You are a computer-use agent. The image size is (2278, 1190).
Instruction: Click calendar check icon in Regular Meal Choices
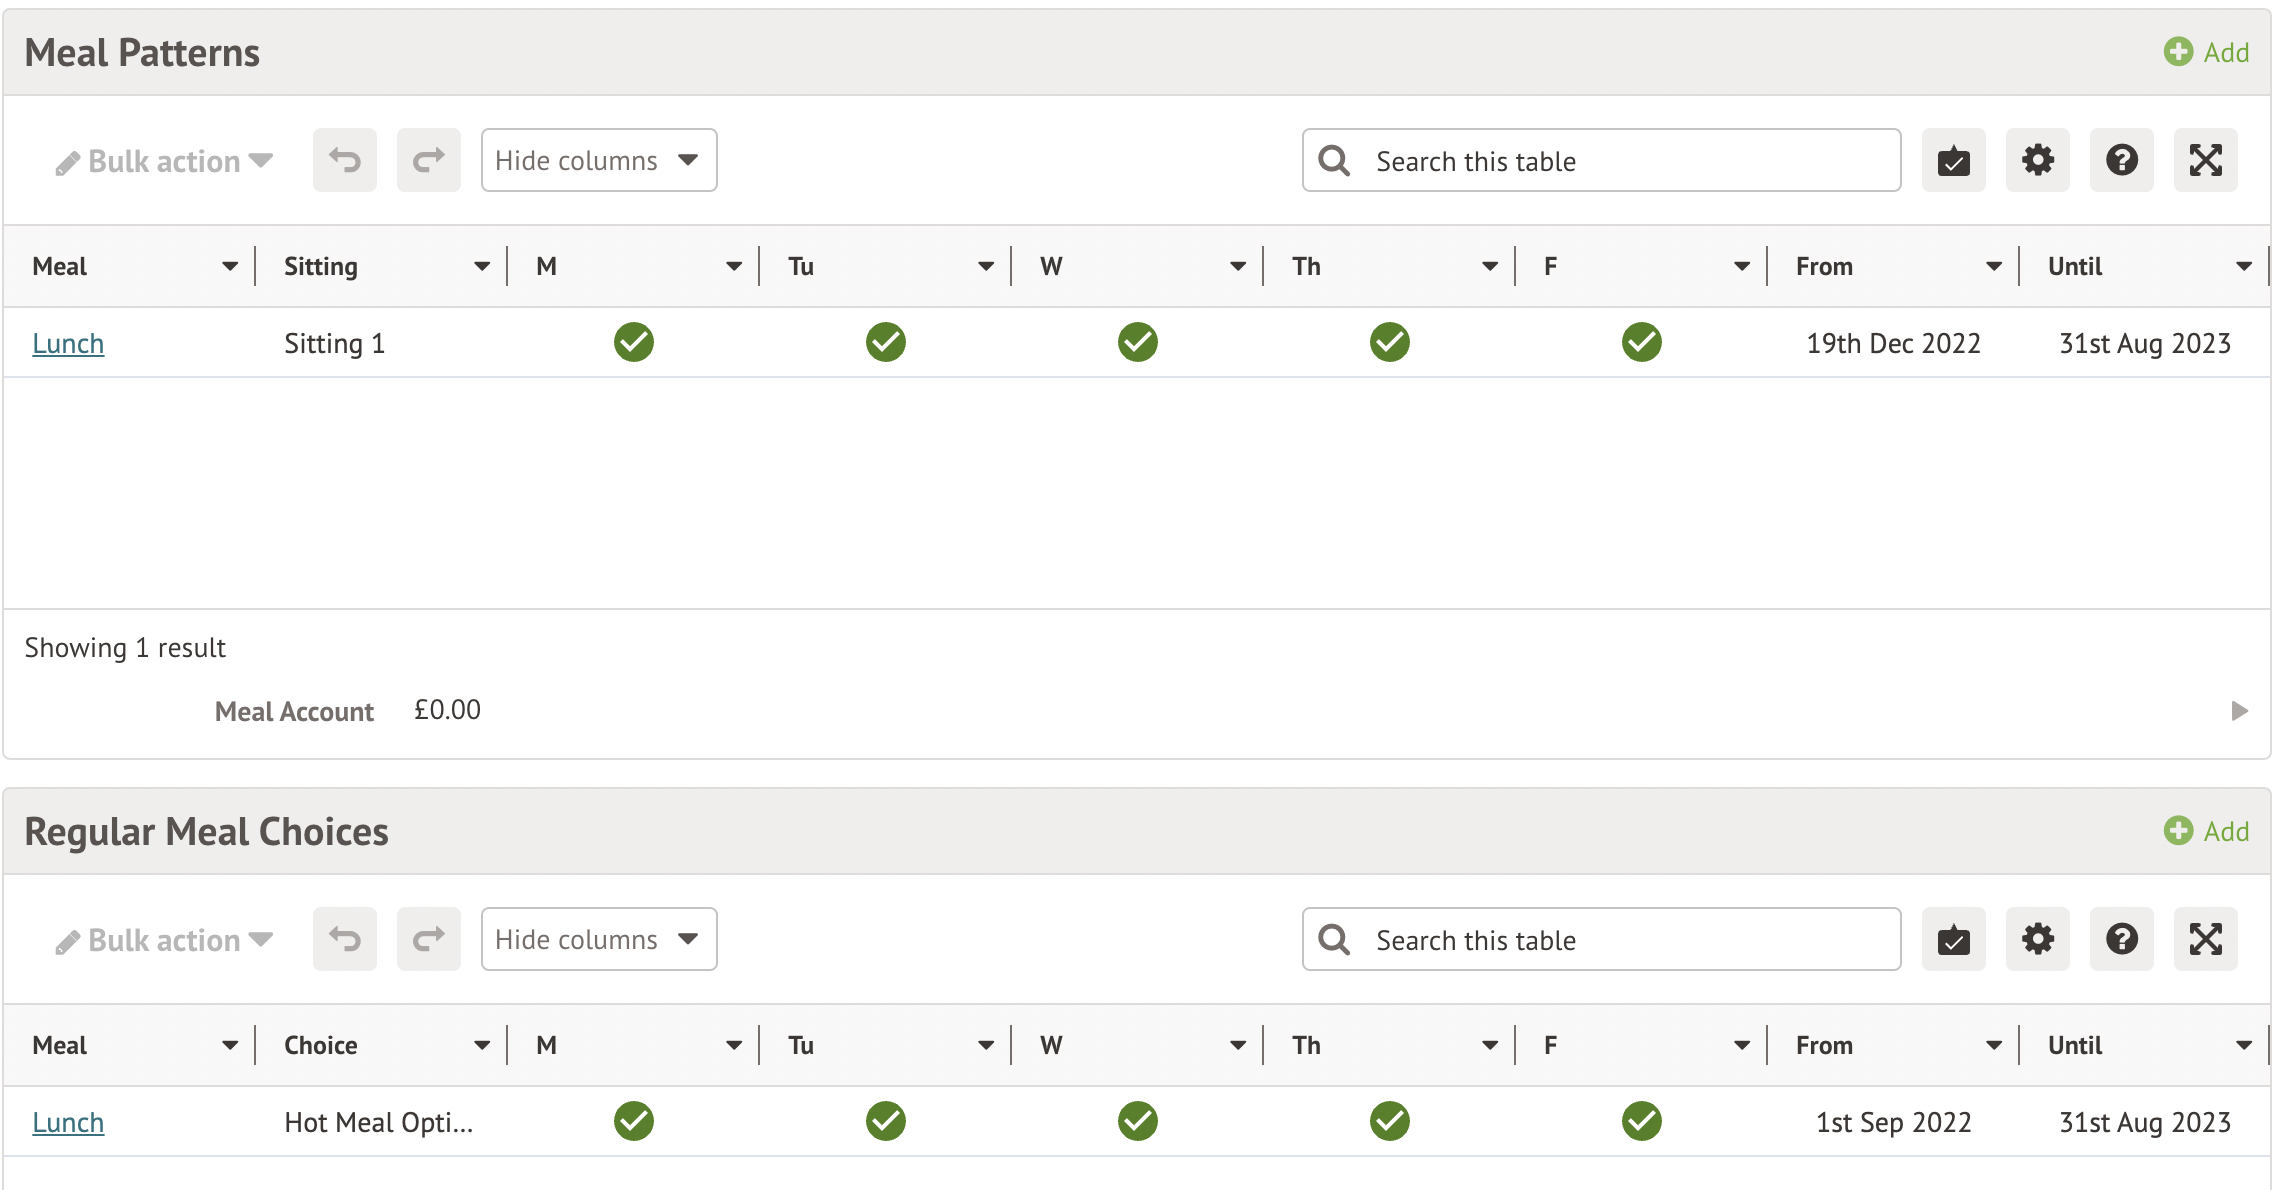(1953, 939)
